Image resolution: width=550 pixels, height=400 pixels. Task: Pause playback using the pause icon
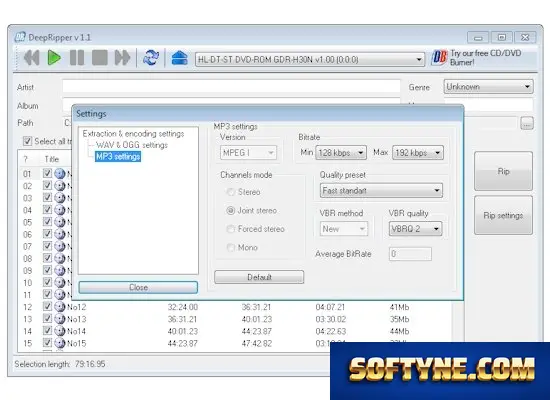pyautogui.click(x=77, y=58)
